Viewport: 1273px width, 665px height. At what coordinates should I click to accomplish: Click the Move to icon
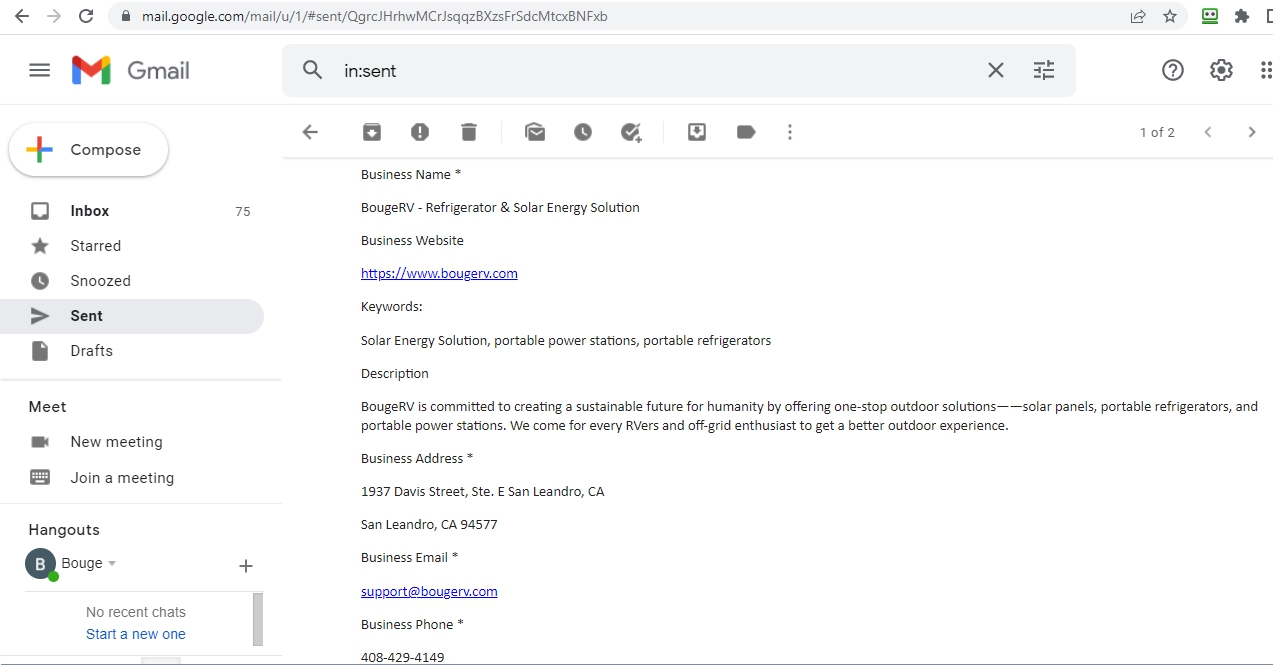[697, 132]
